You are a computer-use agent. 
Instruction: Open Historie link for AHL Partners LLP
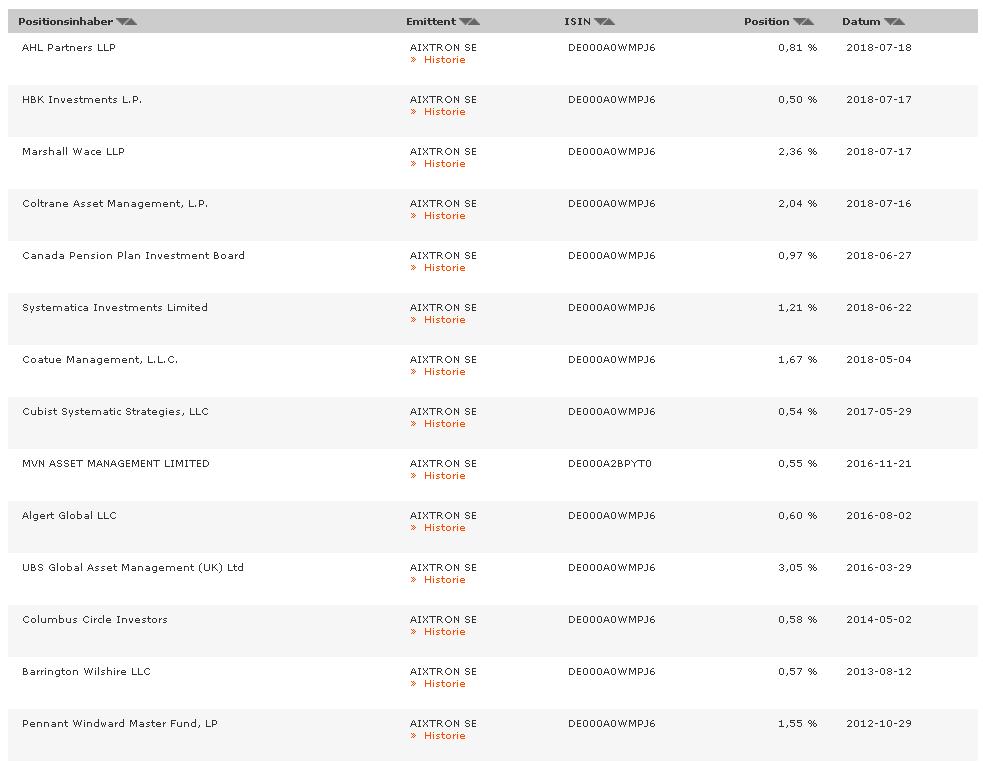444,60
